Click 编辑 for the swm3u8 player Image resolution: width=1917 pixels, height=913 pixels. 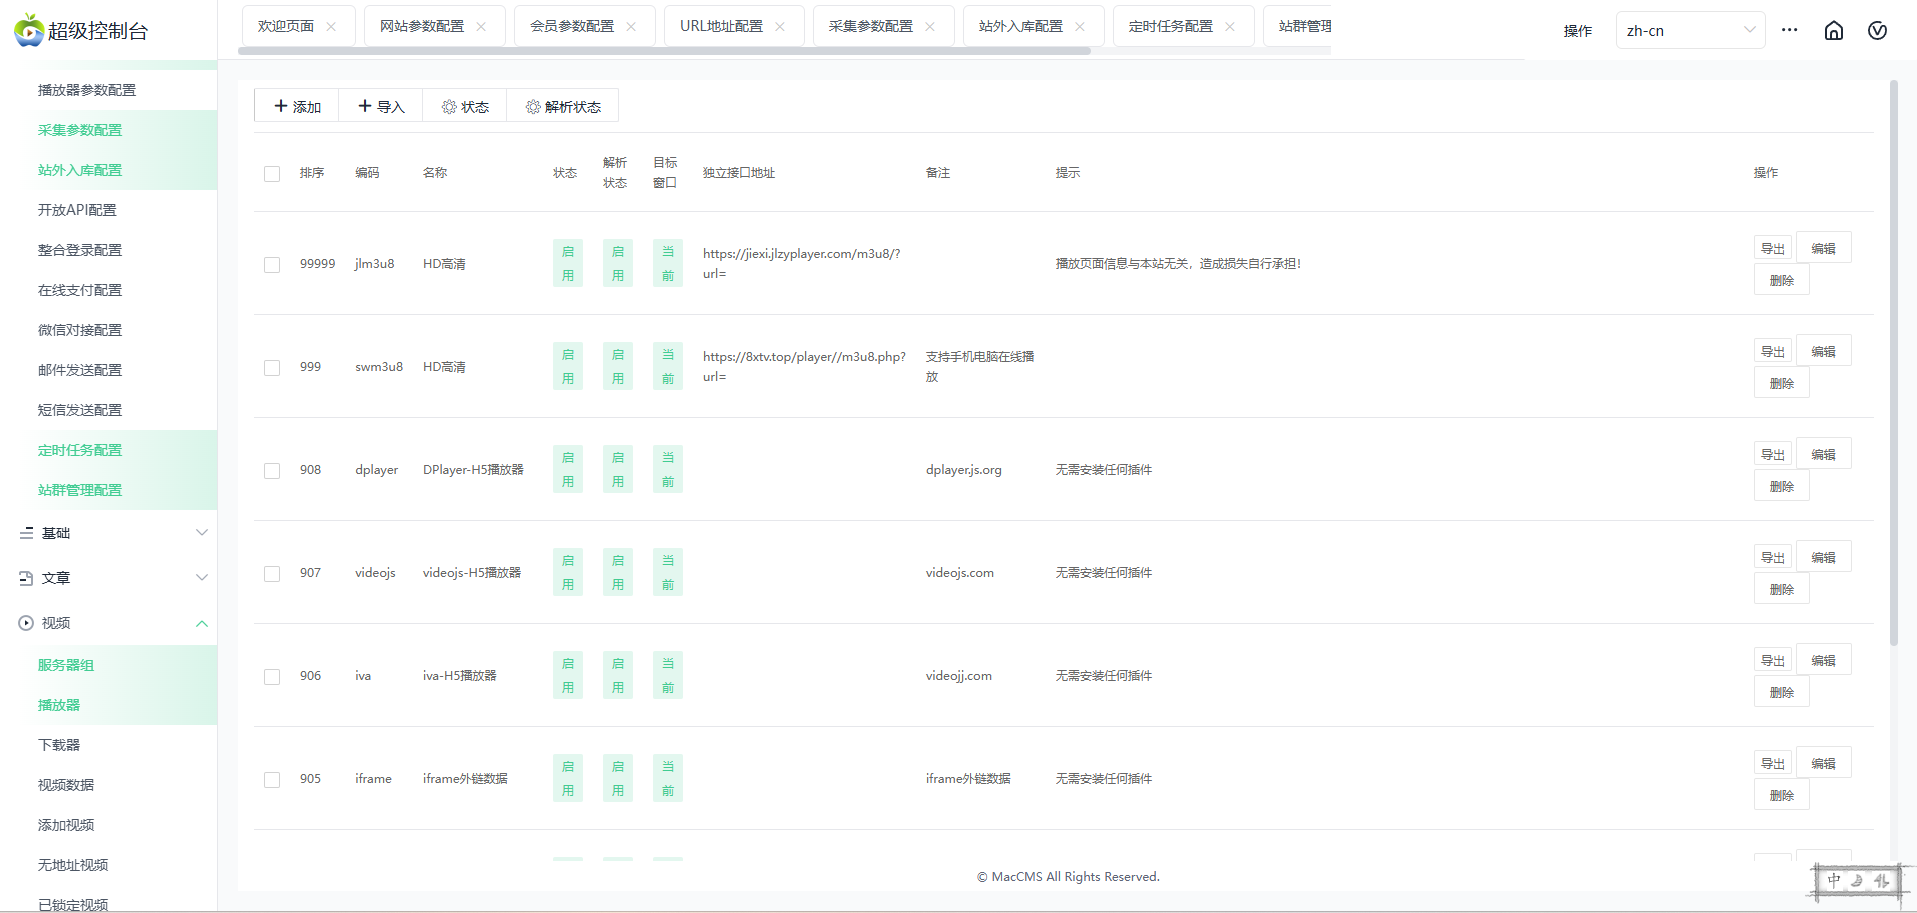click(x=1823, y=352)
